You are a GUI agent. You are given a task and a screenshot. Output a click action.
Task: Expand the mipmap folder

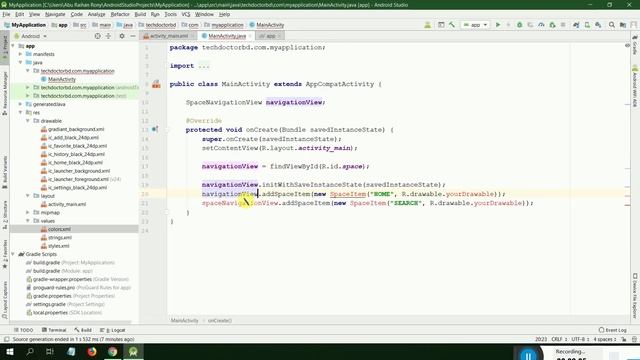coord(28,212)
